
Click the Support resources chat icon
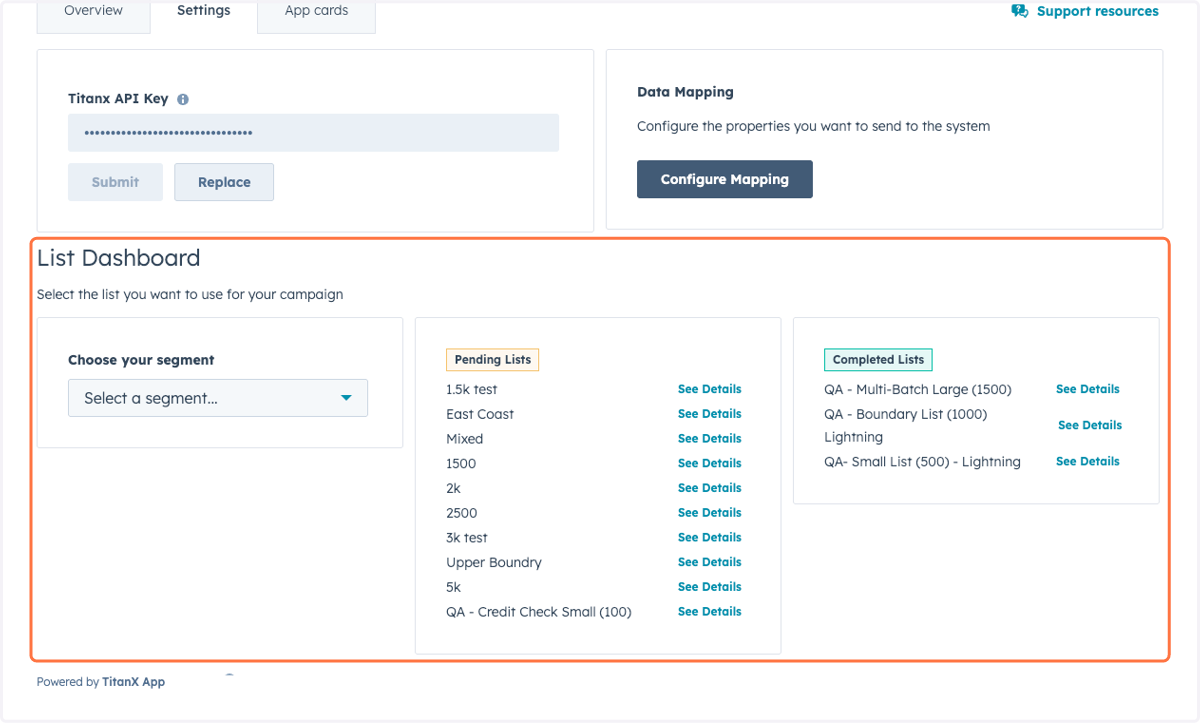tap(1019, 11)
